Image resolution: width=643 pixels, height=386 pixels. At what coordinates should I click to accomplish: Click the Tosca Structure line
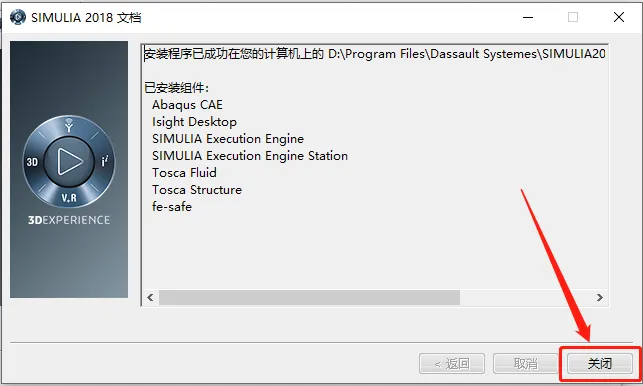197,190
